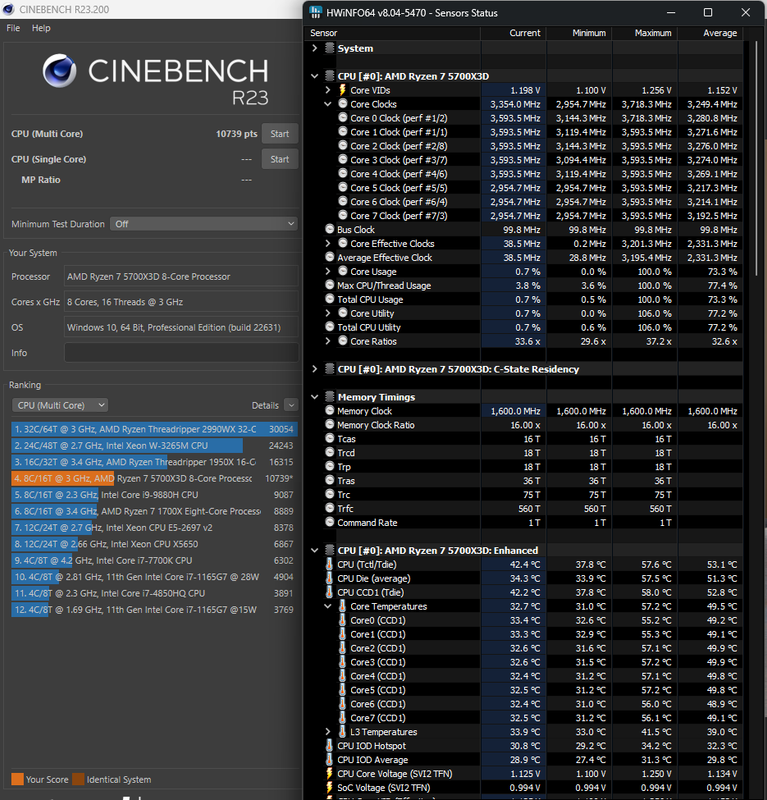The width and height of the screenshot is (767, 800).
Task: Click the Core 0 Clock clock icon
Action: pyautogui.click(x=342, y=118)
